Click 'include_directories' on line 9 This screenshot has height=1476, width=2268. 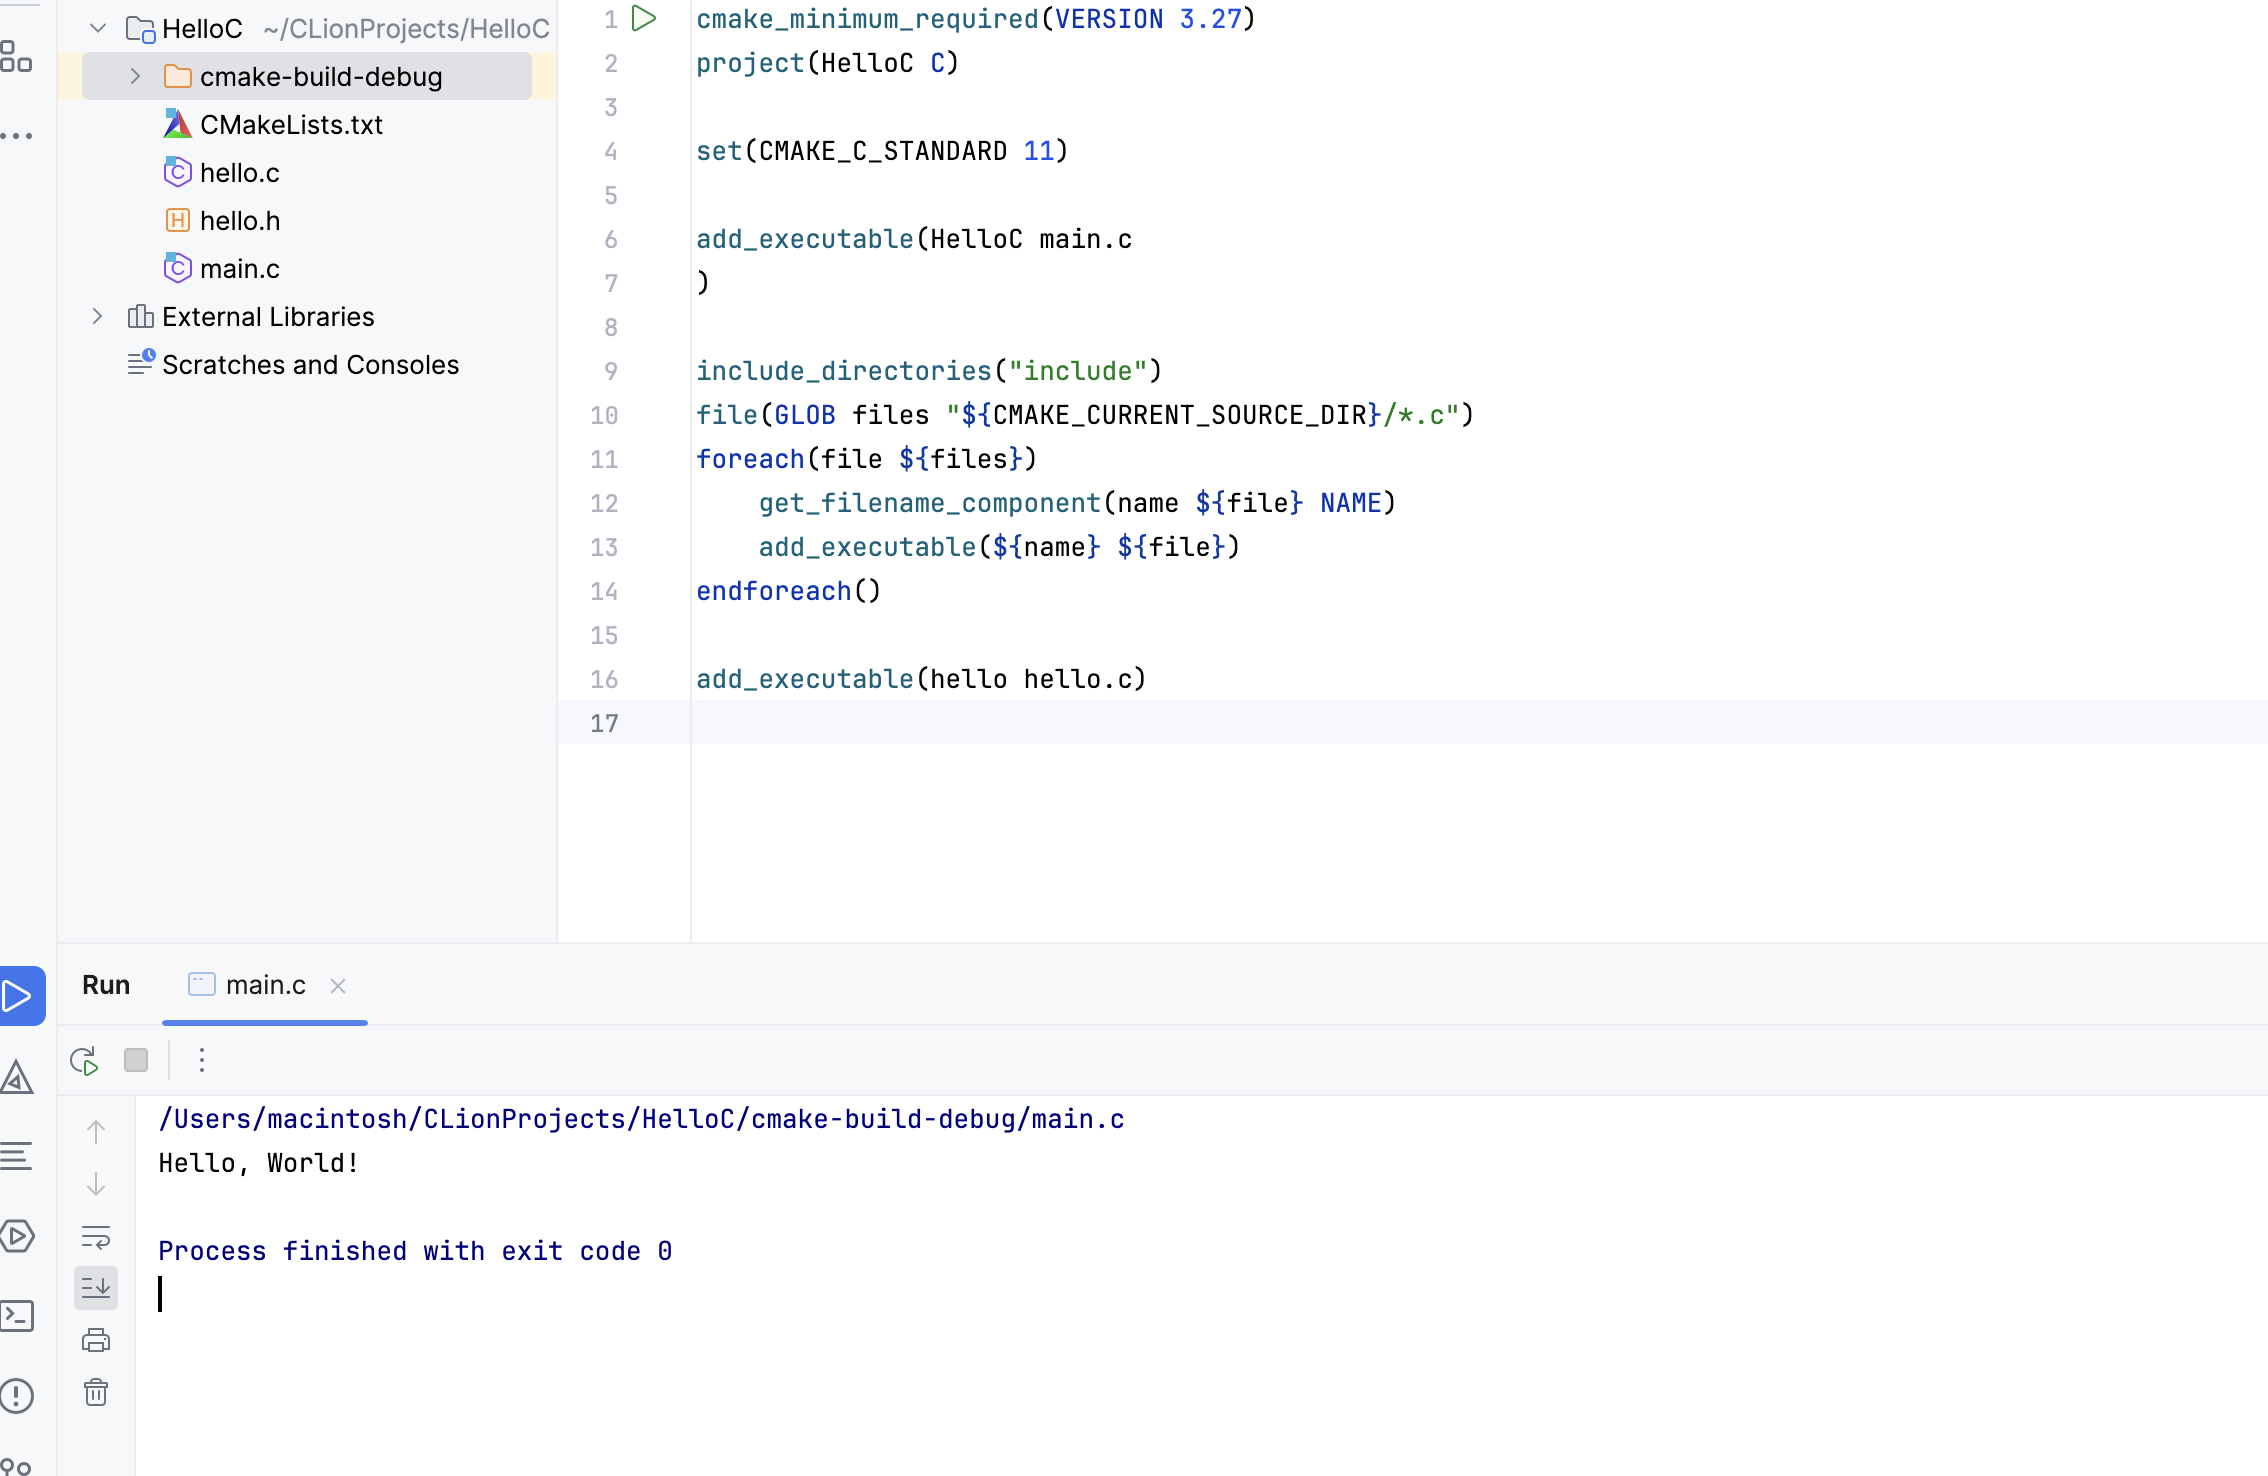pyautogui.click(x=844, y=371)
